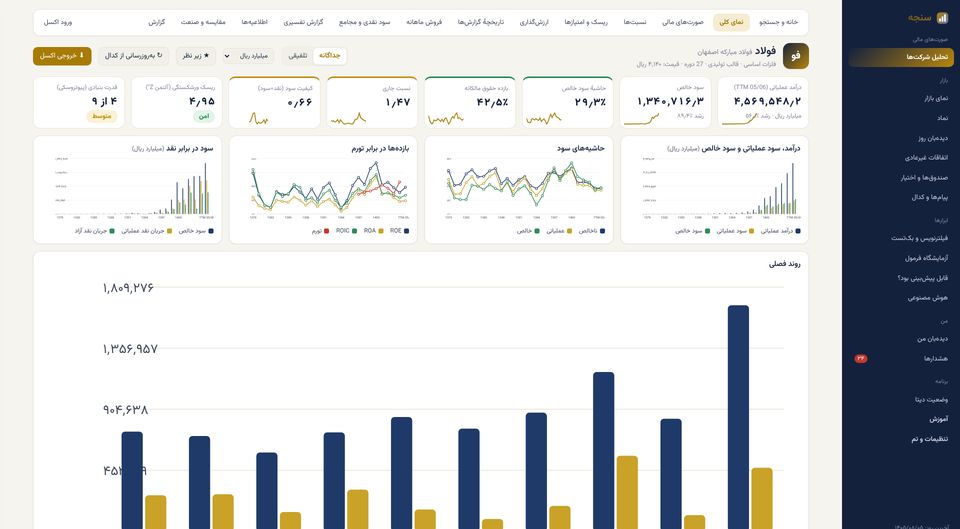Click the sparkline in the نسبت جاری card
This screenshot has height=529, width=960.
(348, 119)
